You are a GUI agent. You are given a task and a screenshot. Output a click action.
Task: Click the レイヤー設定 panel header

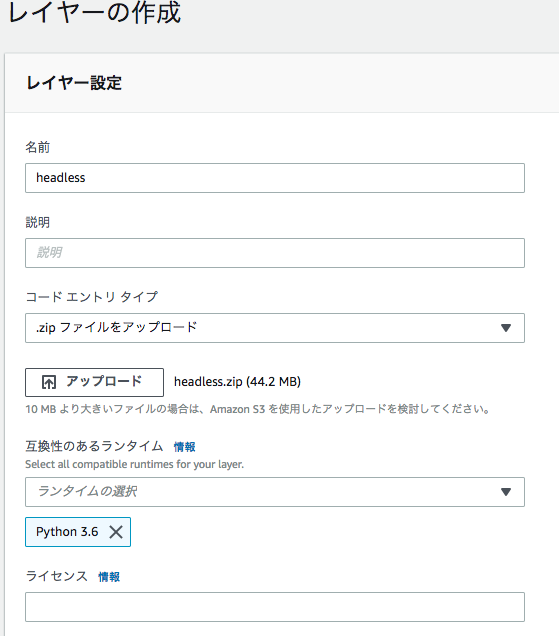pyautogui.click(x=74, y=83)
